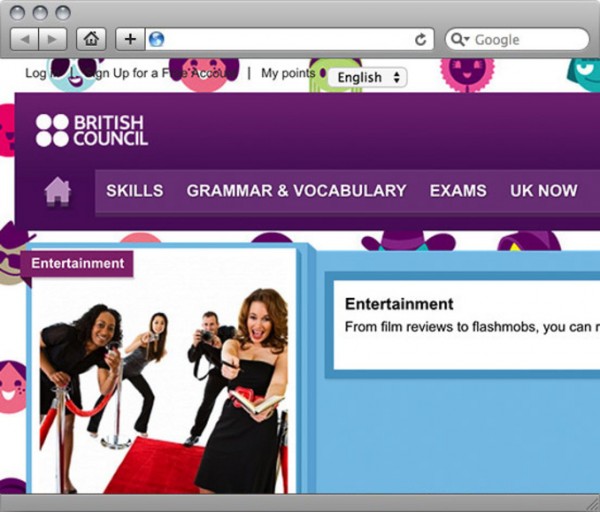The image size is (600, 512).
Task: Click the purple Entertainment label tag
Action: tap(78, 264)
